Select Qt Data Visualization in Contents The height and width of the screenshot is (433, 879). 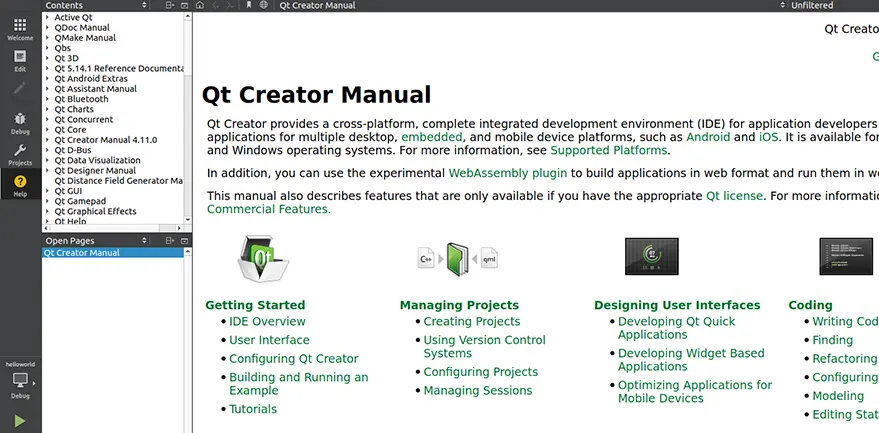point(97,160)
